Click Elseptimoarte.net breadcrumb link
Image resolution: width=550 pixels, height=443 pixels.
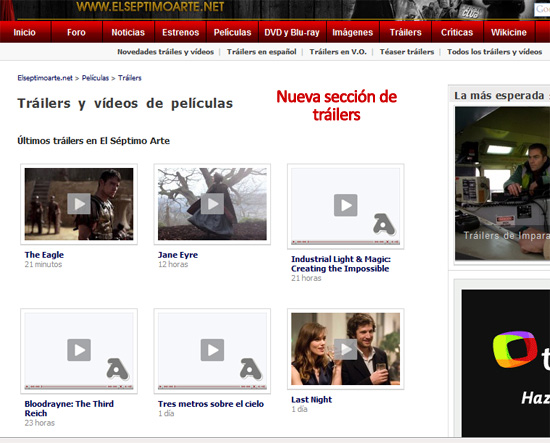[45, 78]
